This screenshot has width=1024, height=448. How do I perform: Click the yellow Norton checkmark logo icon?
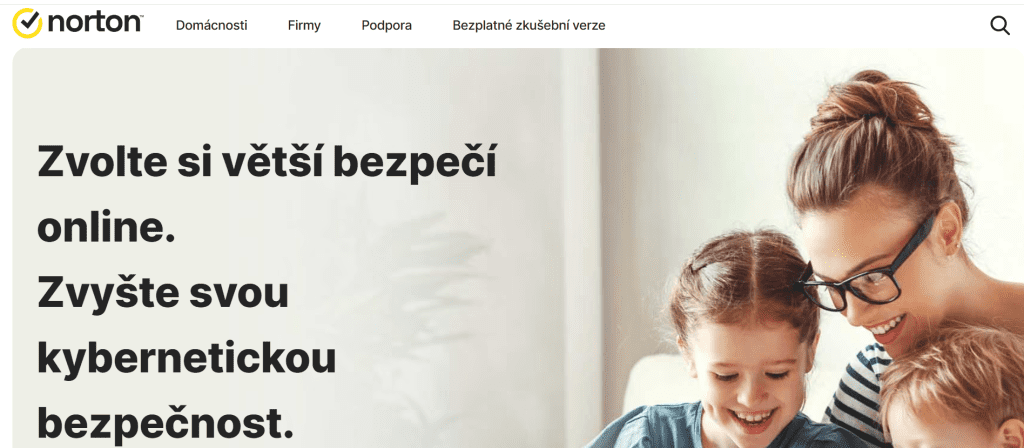27,24
